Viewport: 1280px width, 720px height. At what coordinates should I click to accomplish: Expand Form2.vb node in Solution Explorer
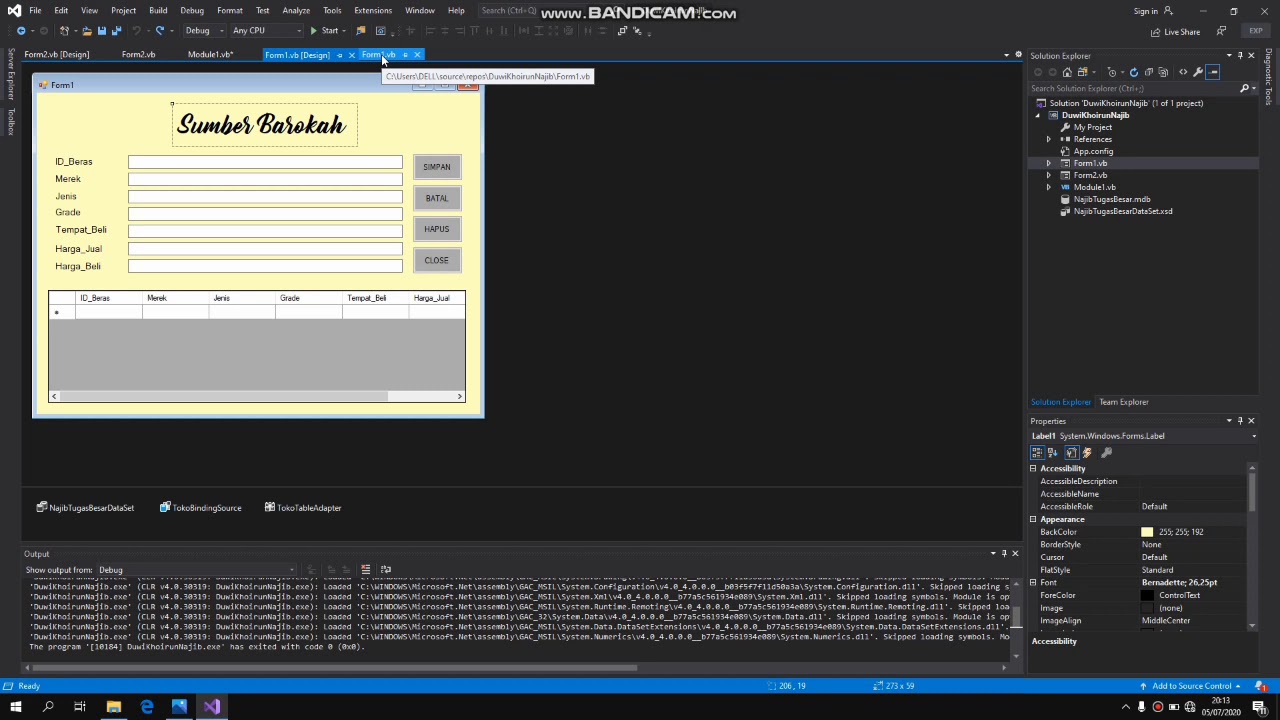click(x=1048, y=175)
